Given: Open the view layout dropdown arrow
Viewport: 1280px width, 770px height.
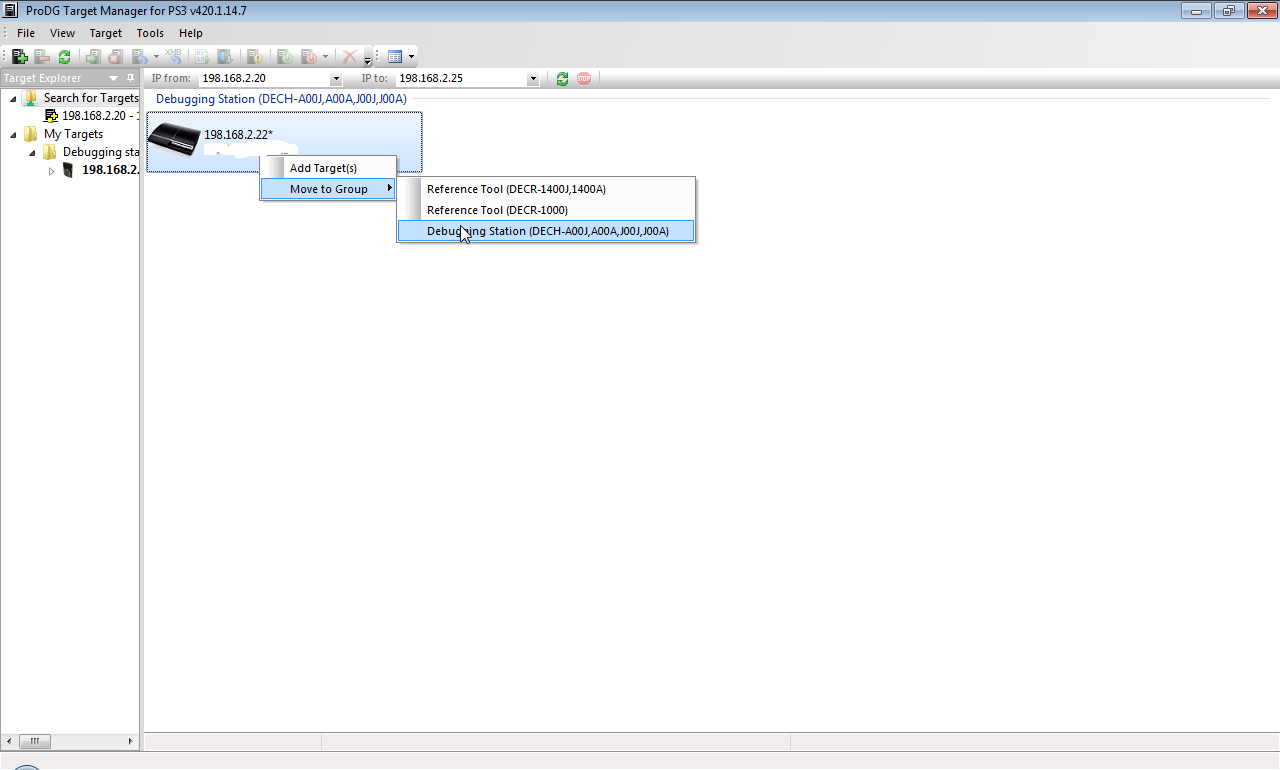Looking at the screenshot, I should (410, 57).
